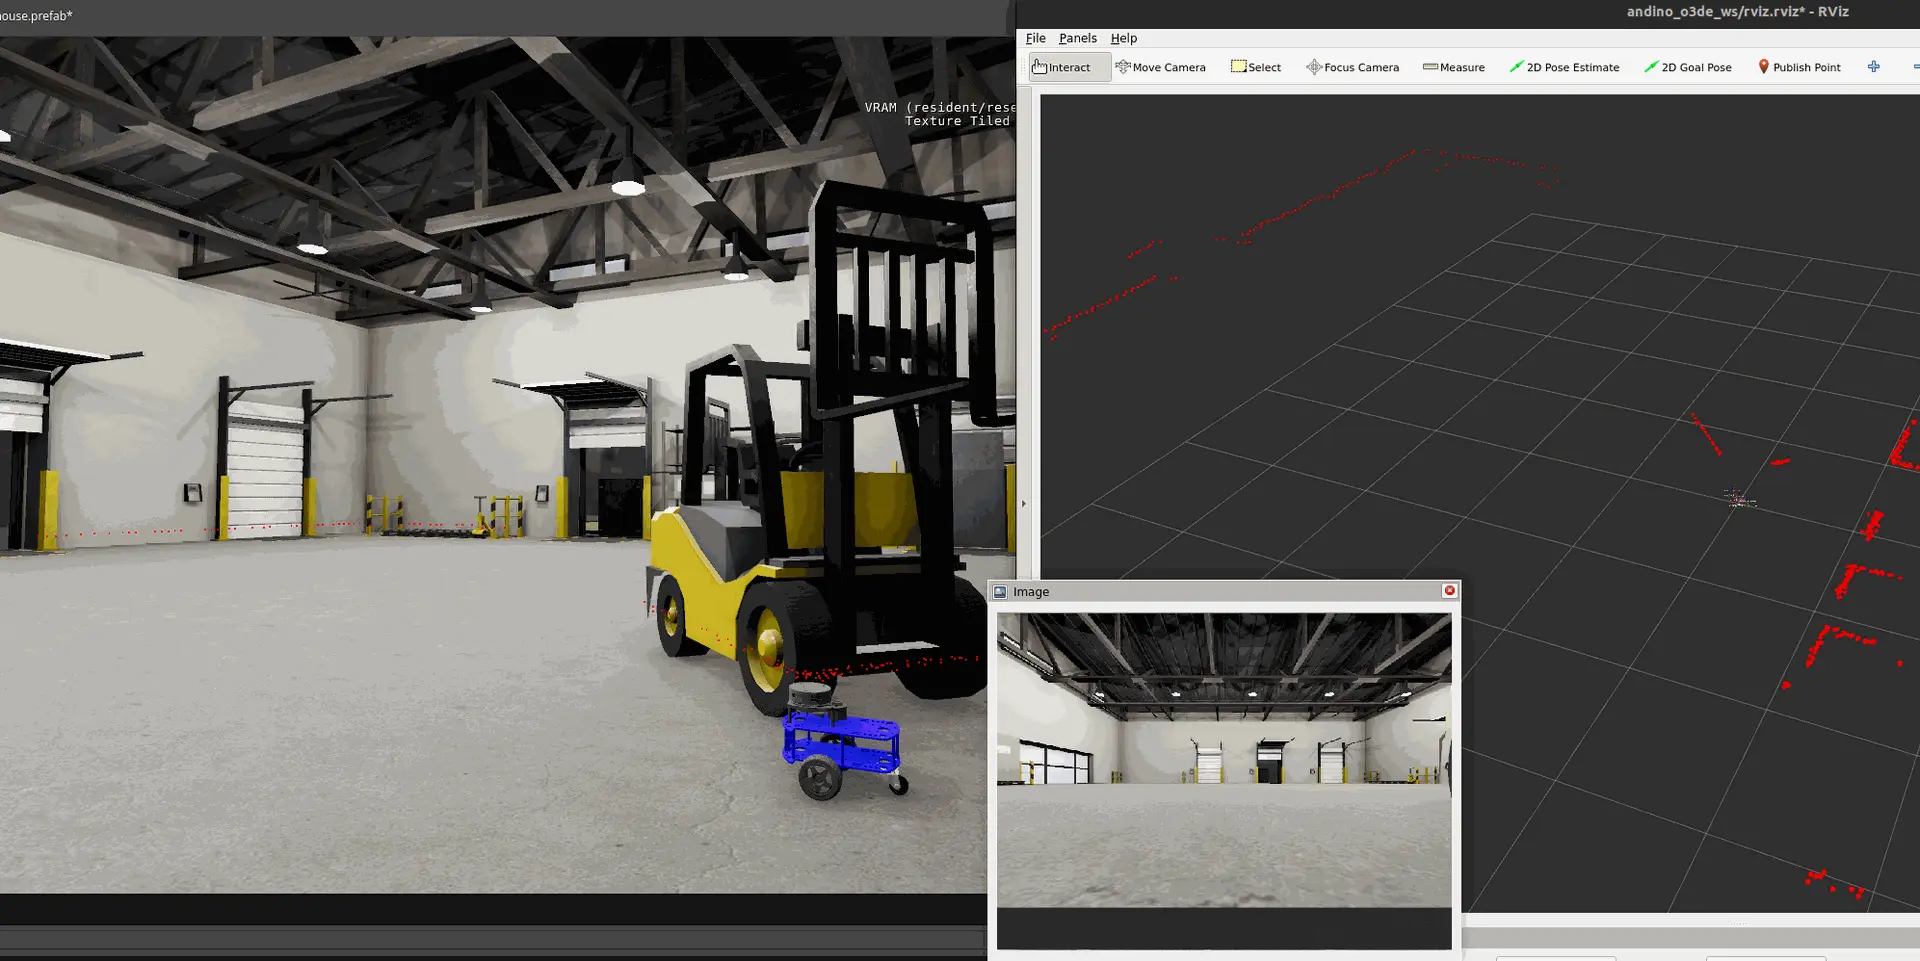Open the File menu in RViz

tap(1035, 38)
